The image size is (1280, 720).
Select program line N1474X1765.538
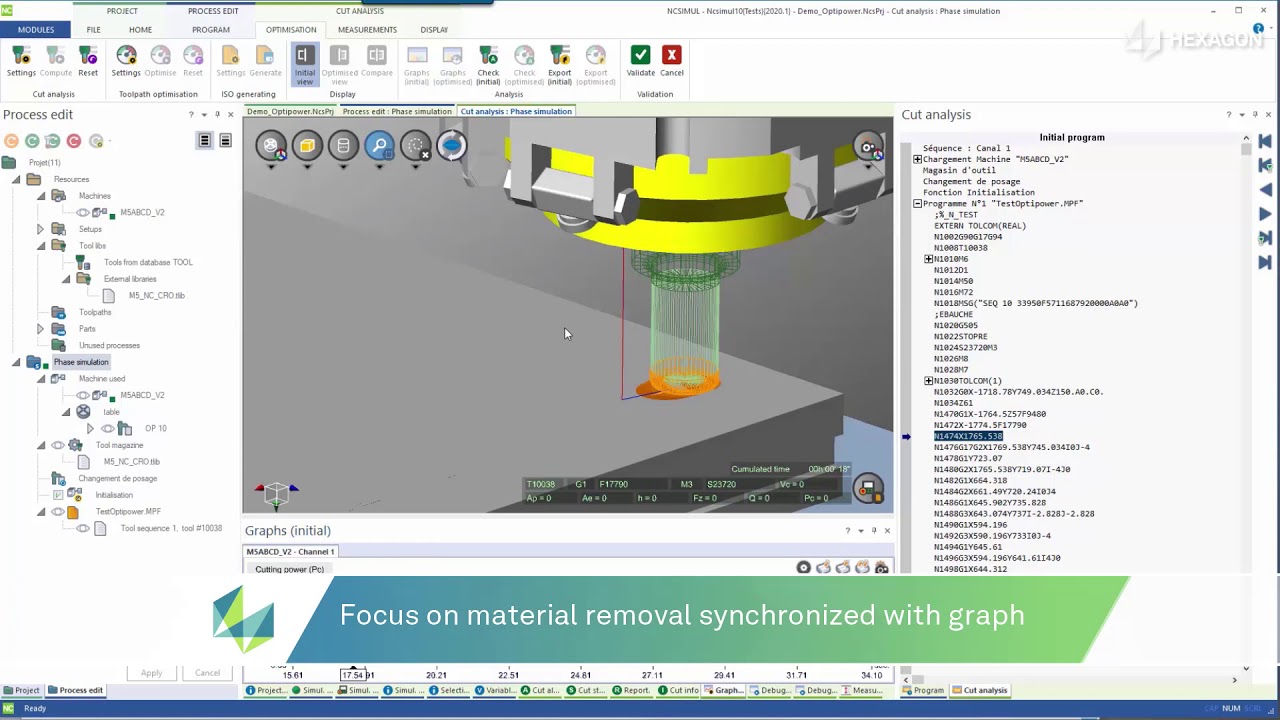point(967,436)
